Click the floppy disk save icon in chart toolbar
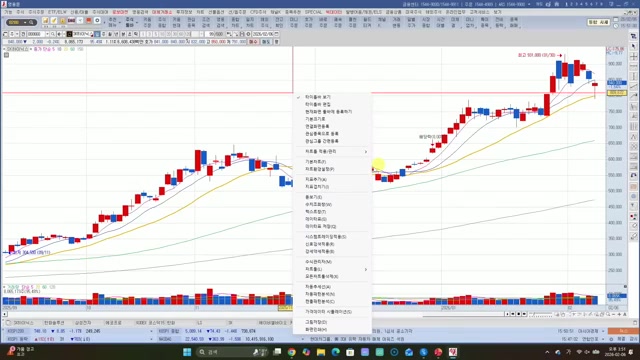Viewport: 640px width, 360px height. point(242,34)
